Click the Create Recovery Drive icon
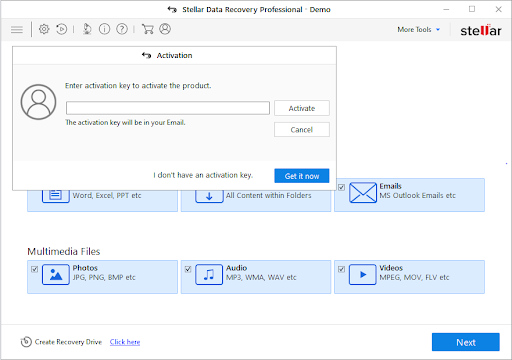 tap(26, 342)
